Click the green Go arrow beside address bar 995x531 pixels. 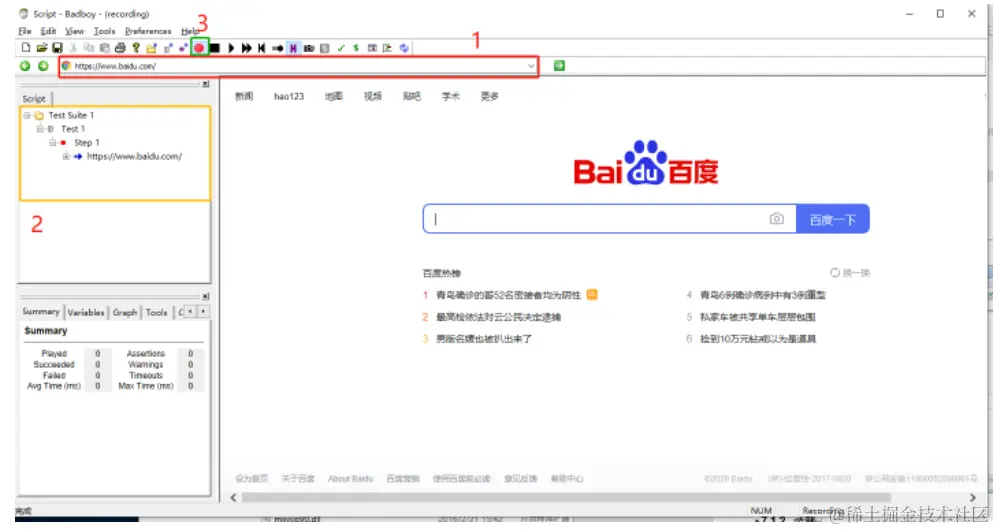pyautogui.click(x=559, y=65)
